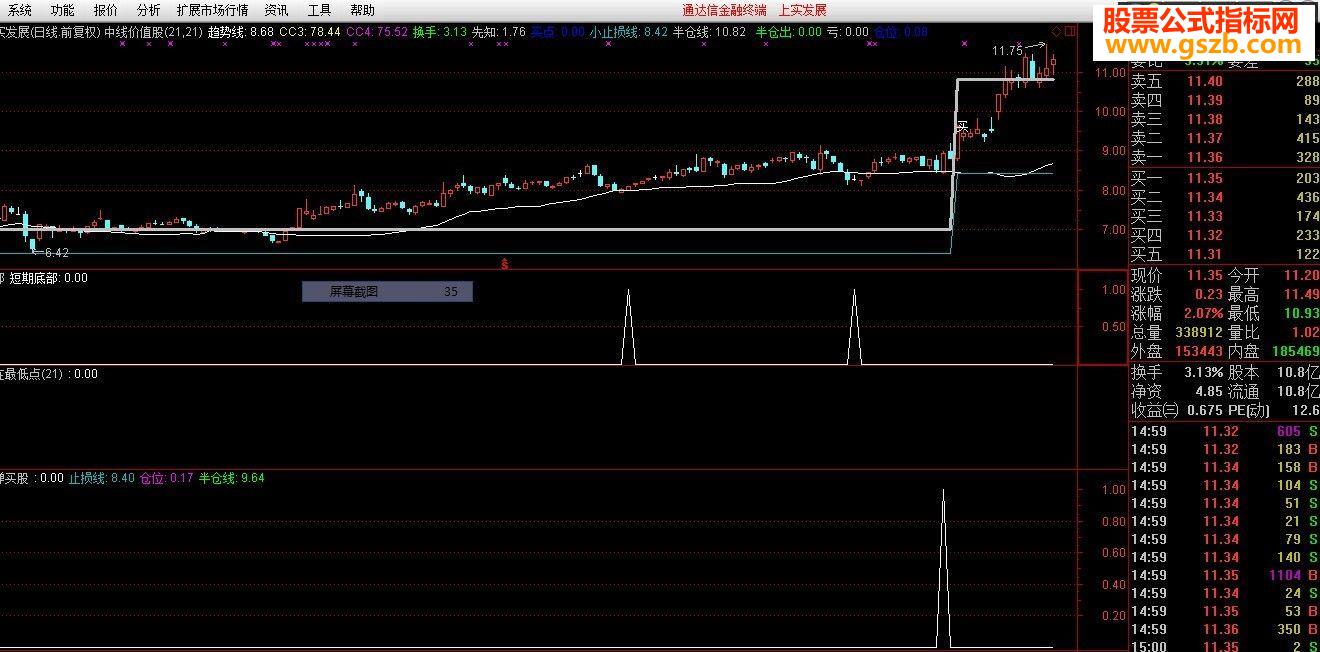Click the 卖三 11.38 order row

tap(1225, 119)
